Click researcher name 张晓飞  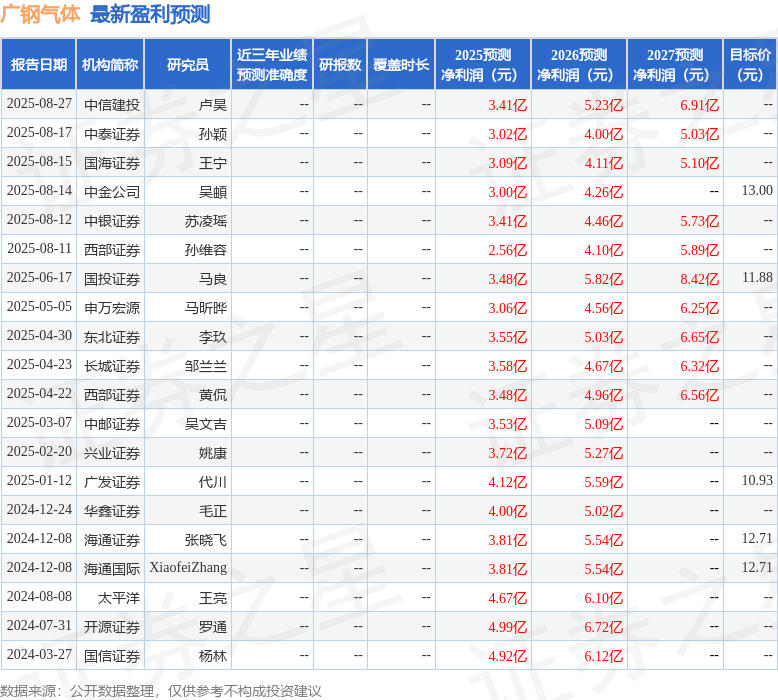tap(206, 540)
